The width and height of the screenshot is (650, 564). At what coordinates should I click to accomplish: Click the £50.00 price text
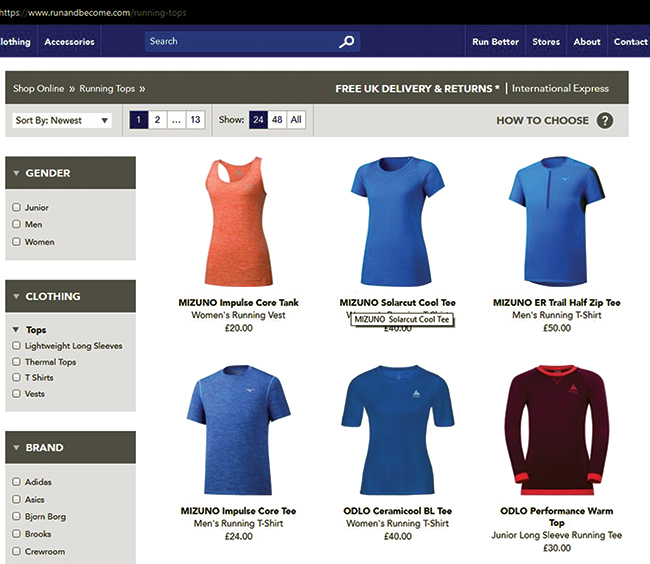point(557,328)
